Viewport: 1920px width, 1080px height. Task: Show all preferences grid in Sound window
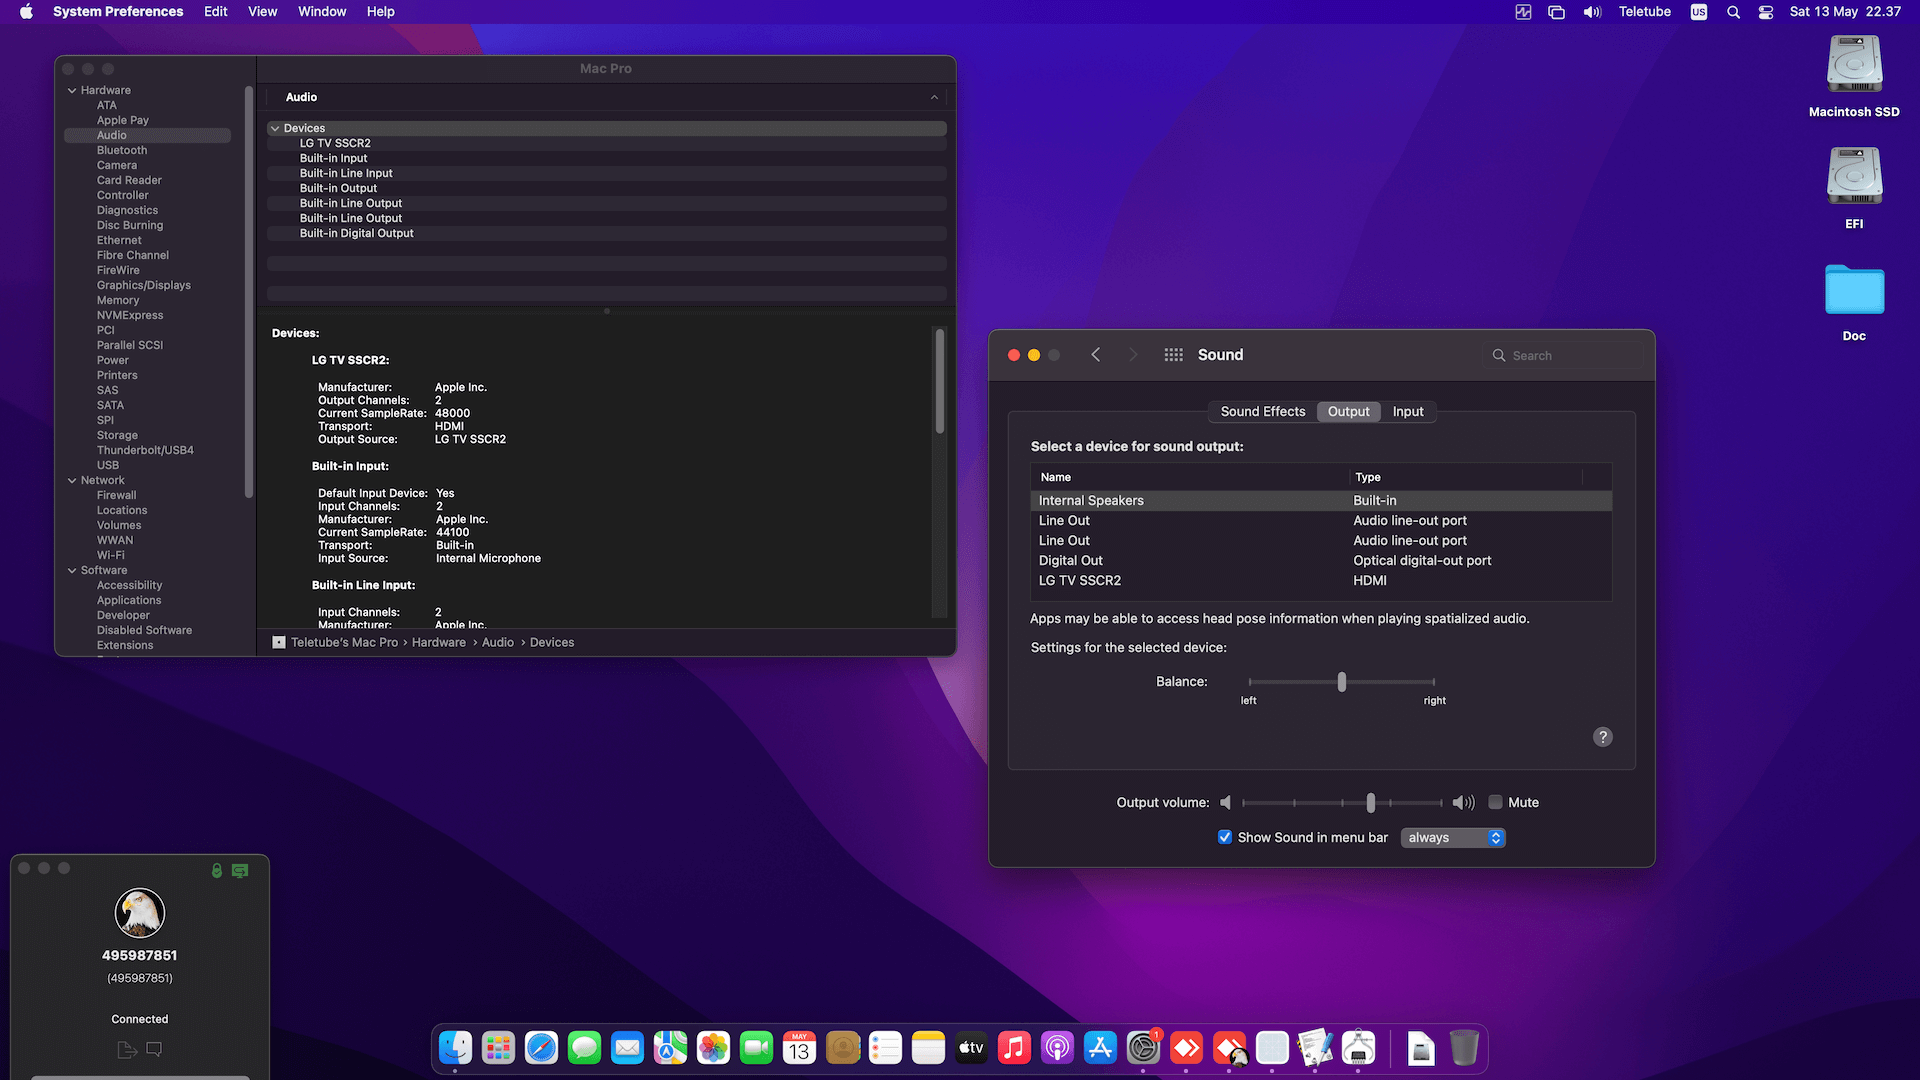click(1173, 355)
